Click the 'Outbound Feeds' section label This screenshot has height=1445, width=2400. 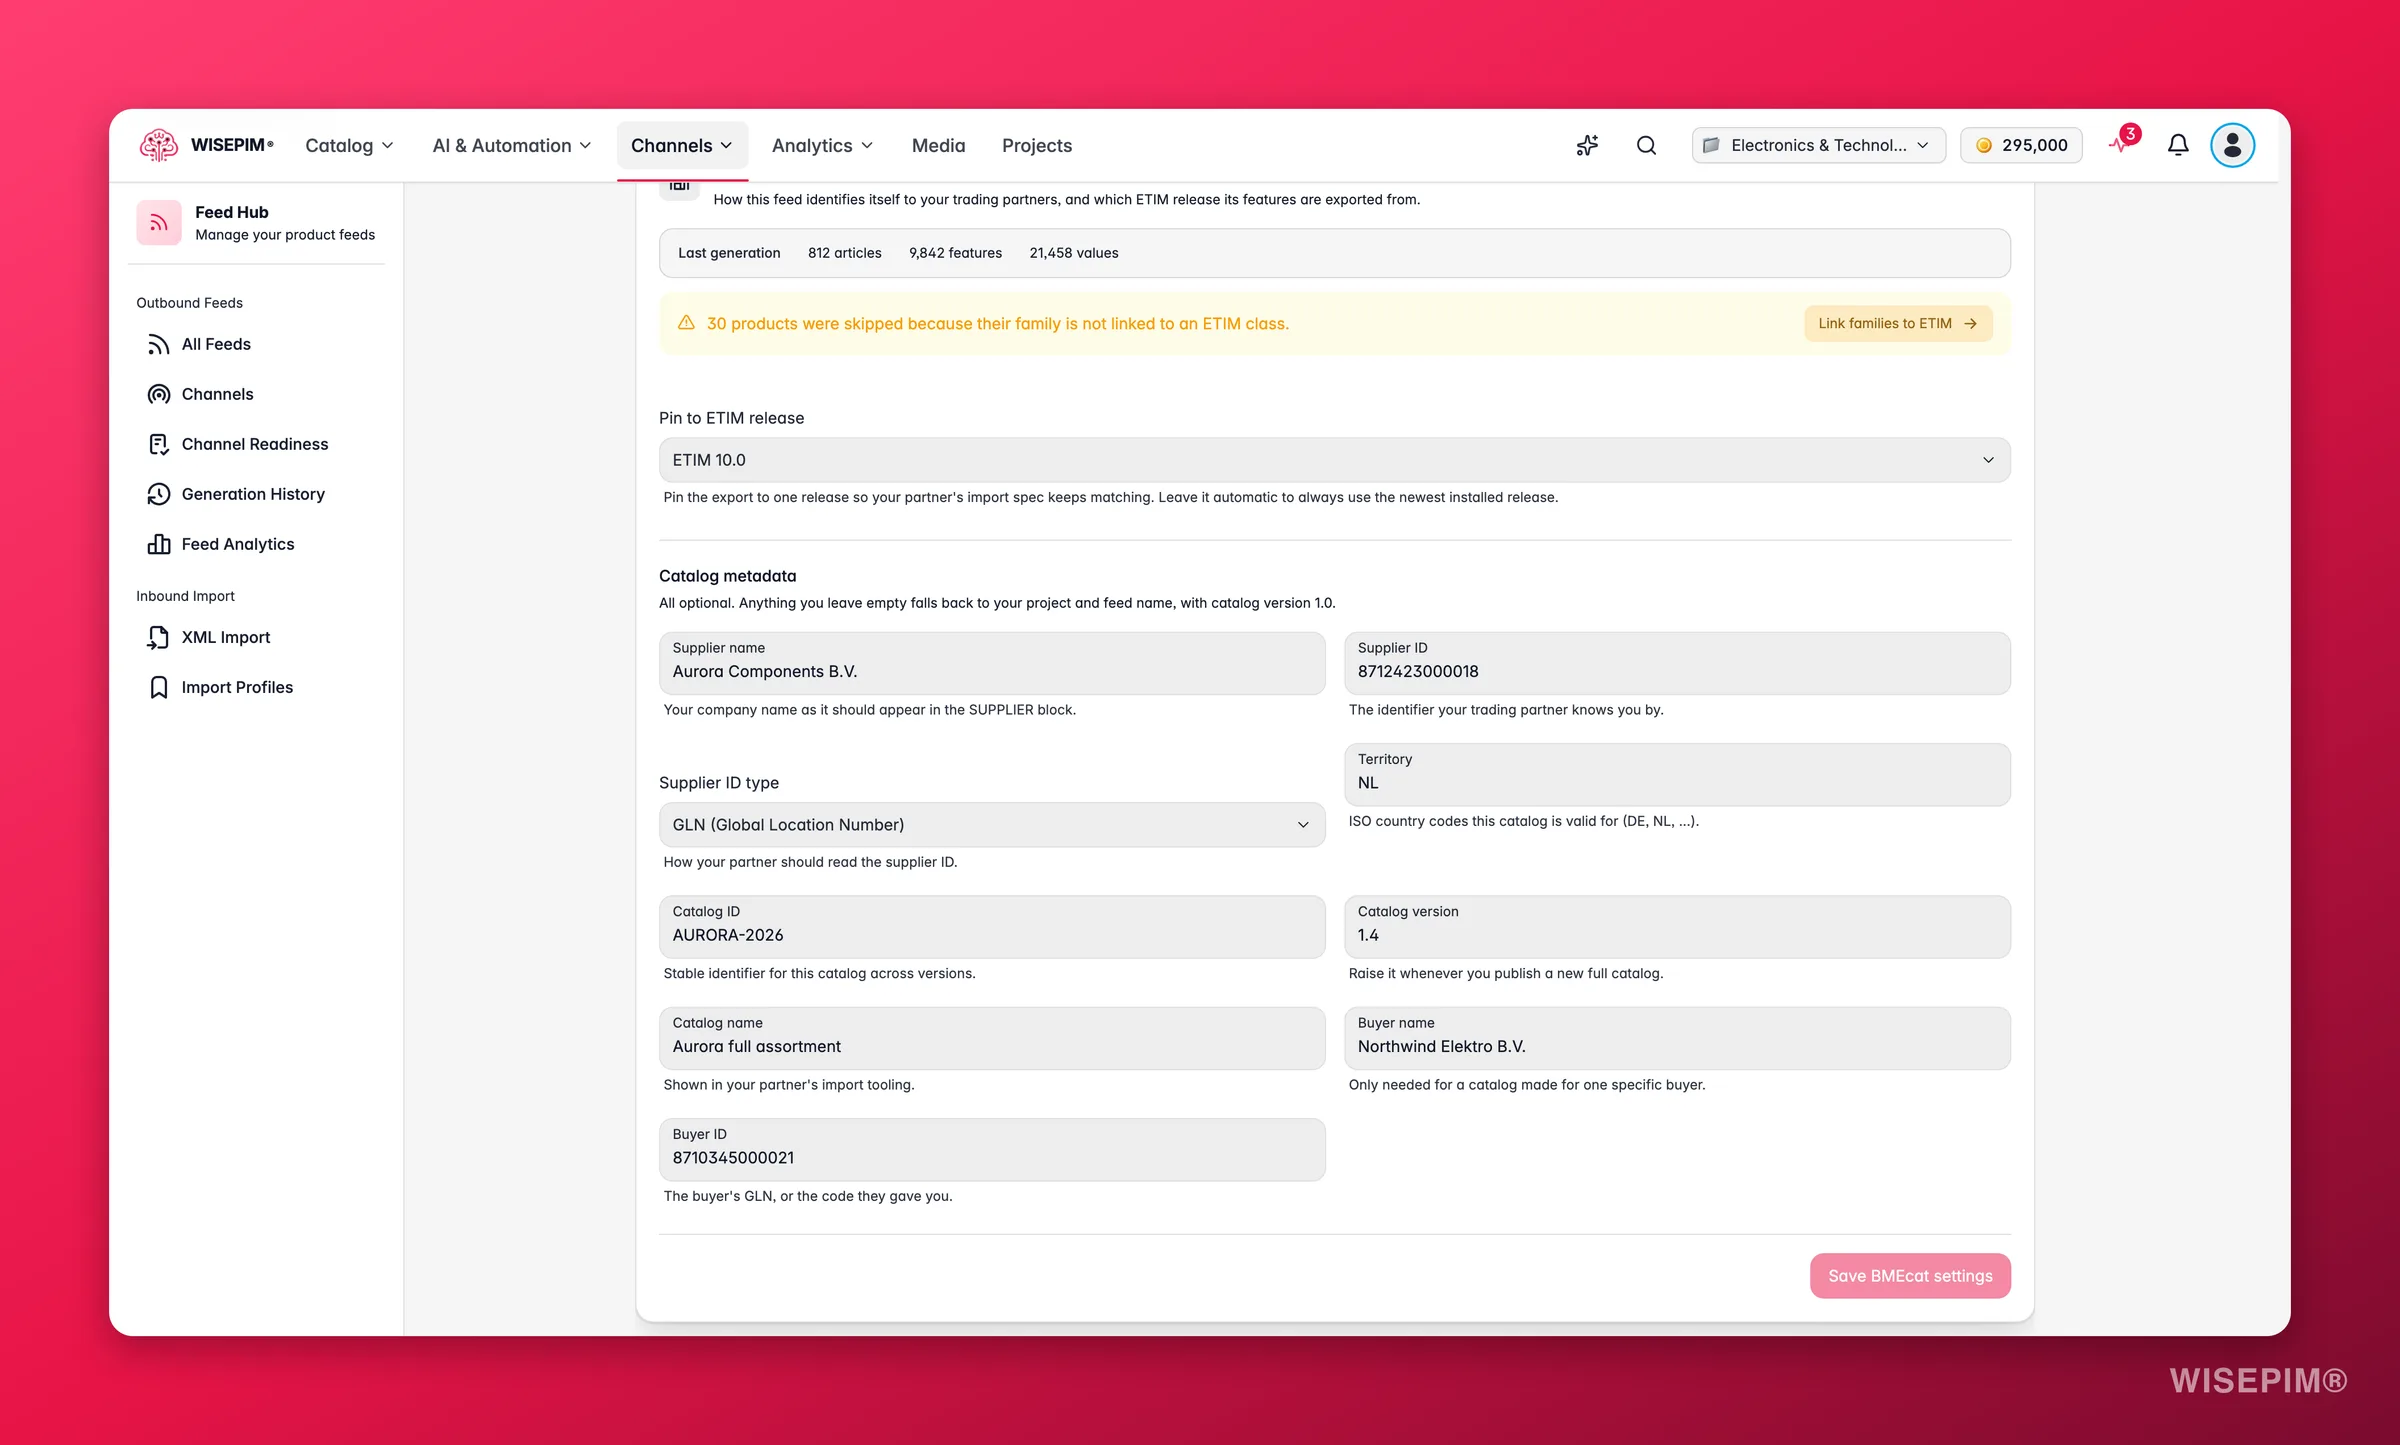click(189, 303)
